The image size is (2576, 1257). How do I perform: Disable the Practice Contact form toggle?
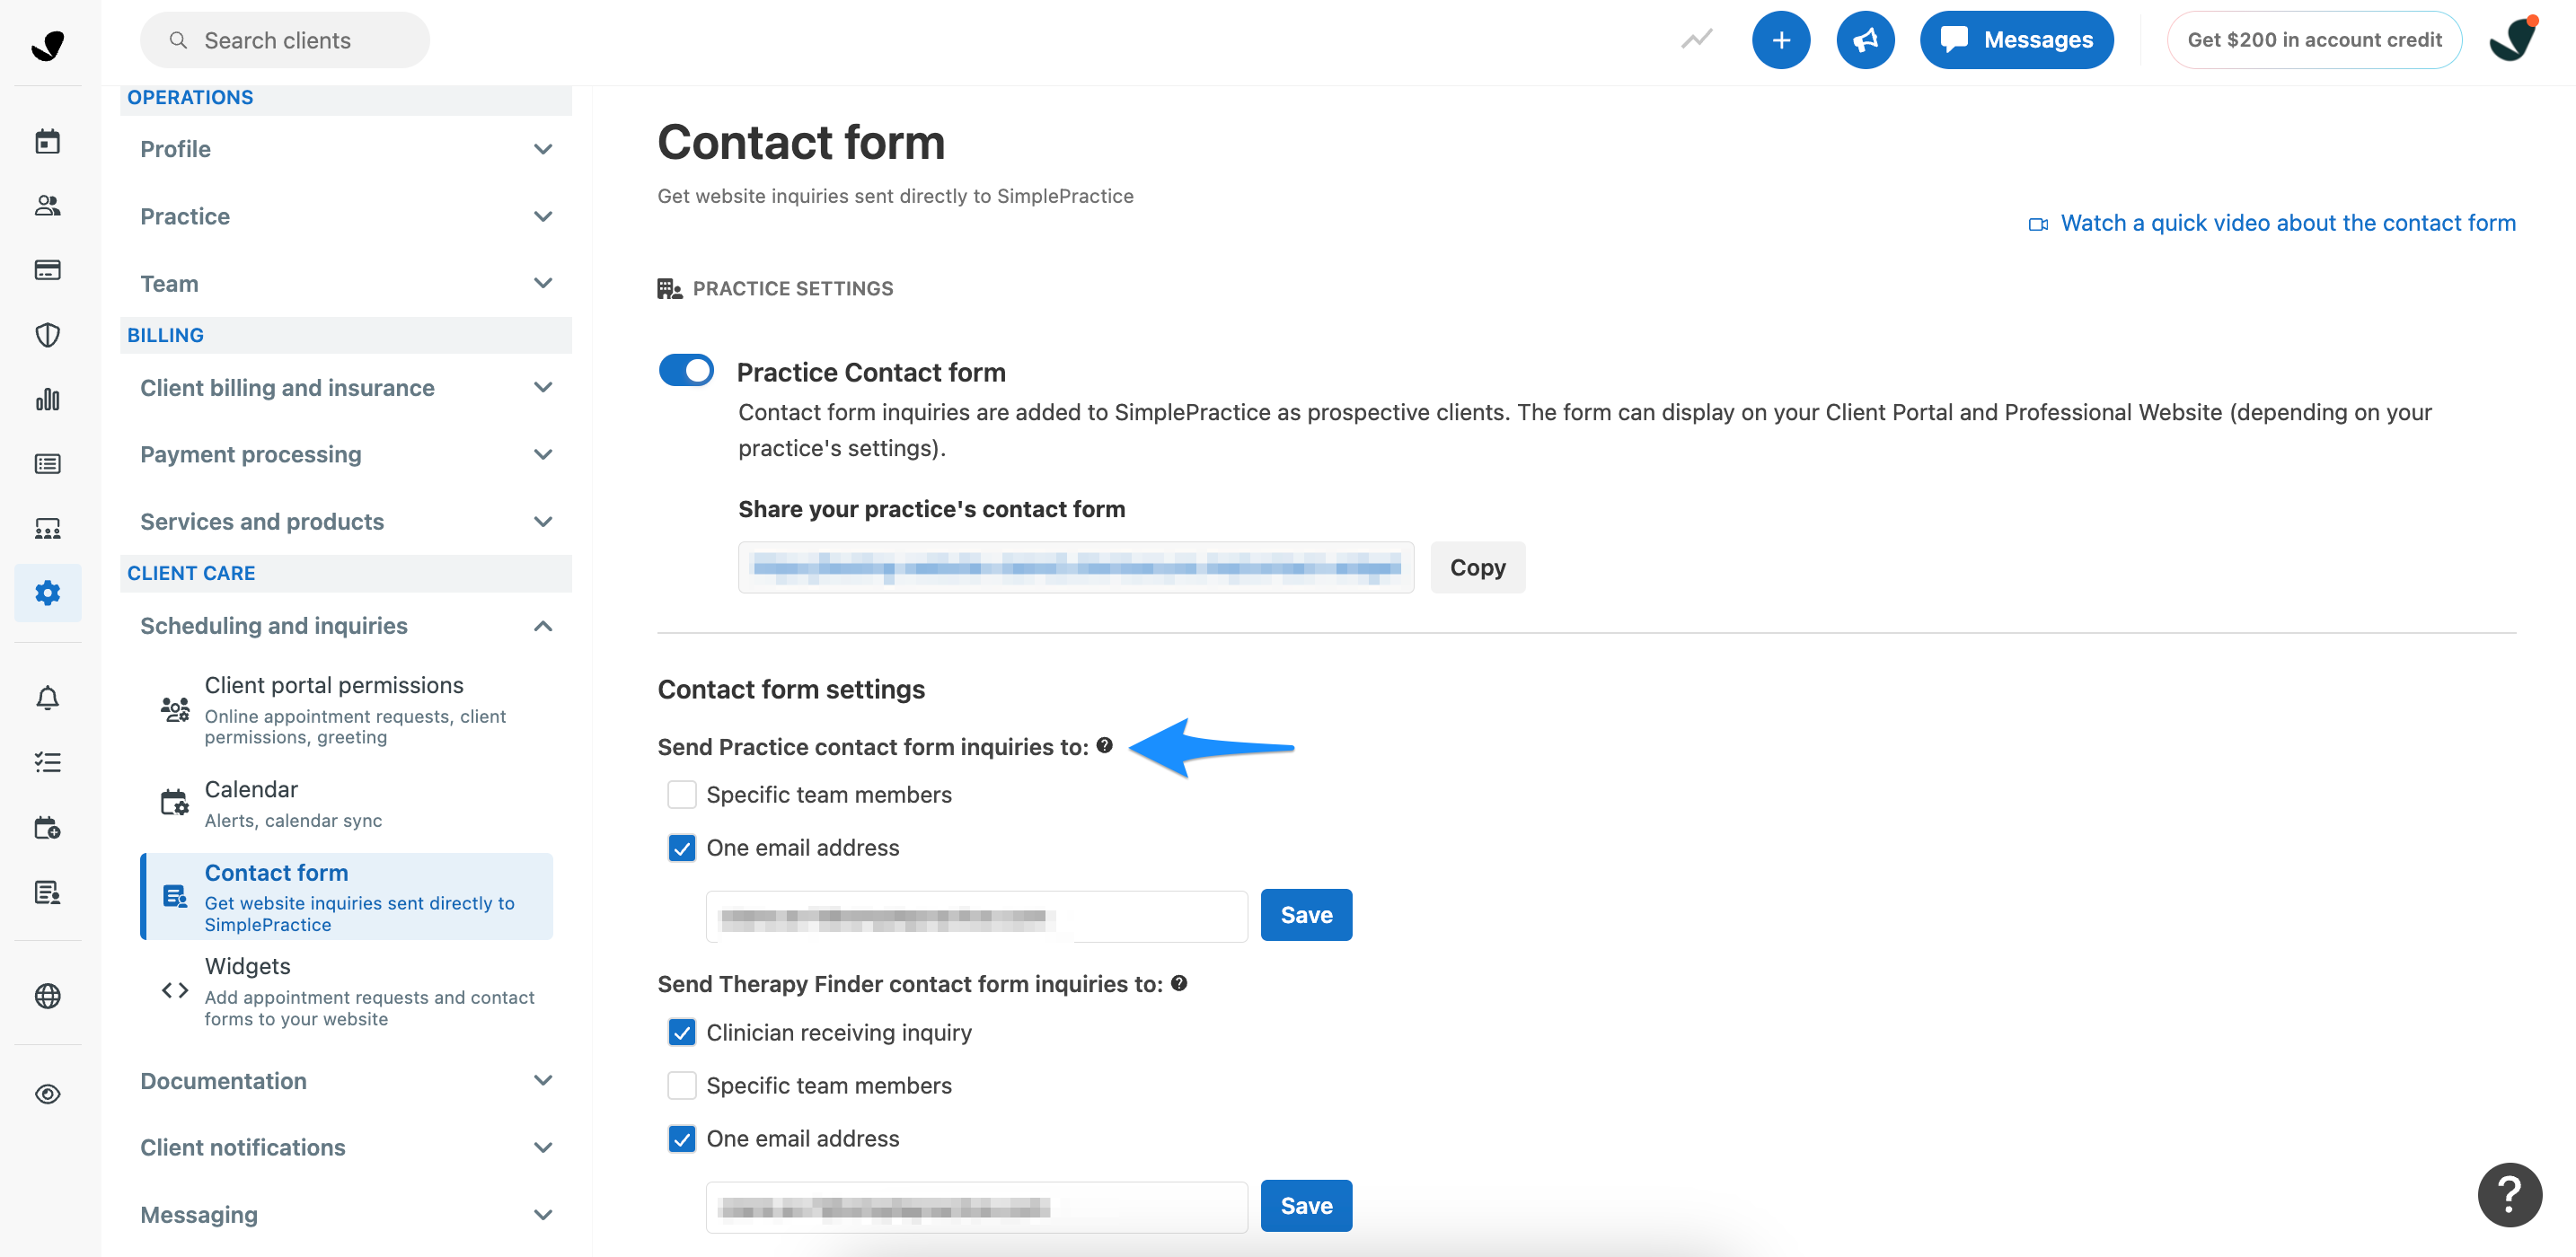coord(686,370)
